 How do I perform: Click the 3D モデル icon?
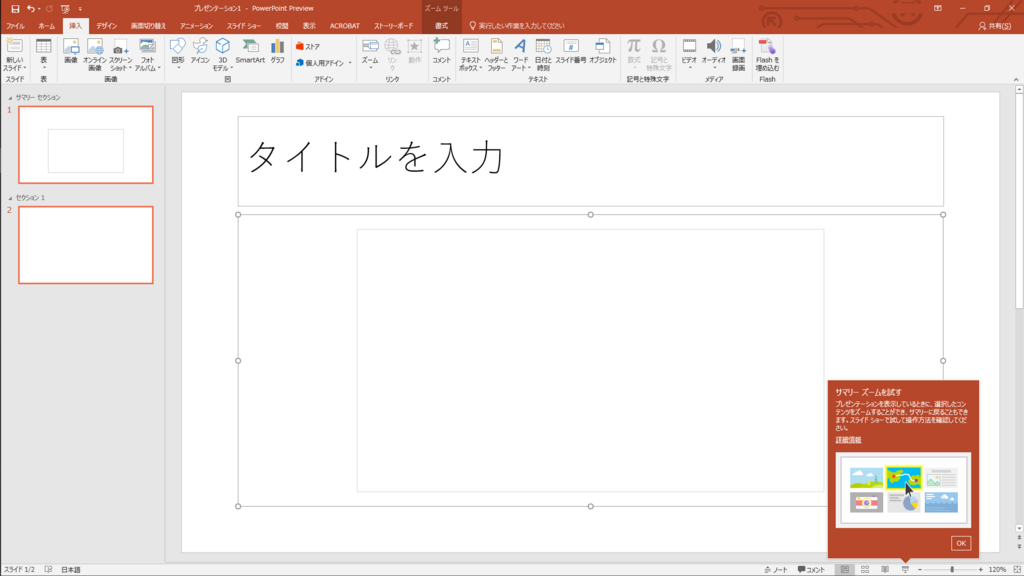(223, 46)
